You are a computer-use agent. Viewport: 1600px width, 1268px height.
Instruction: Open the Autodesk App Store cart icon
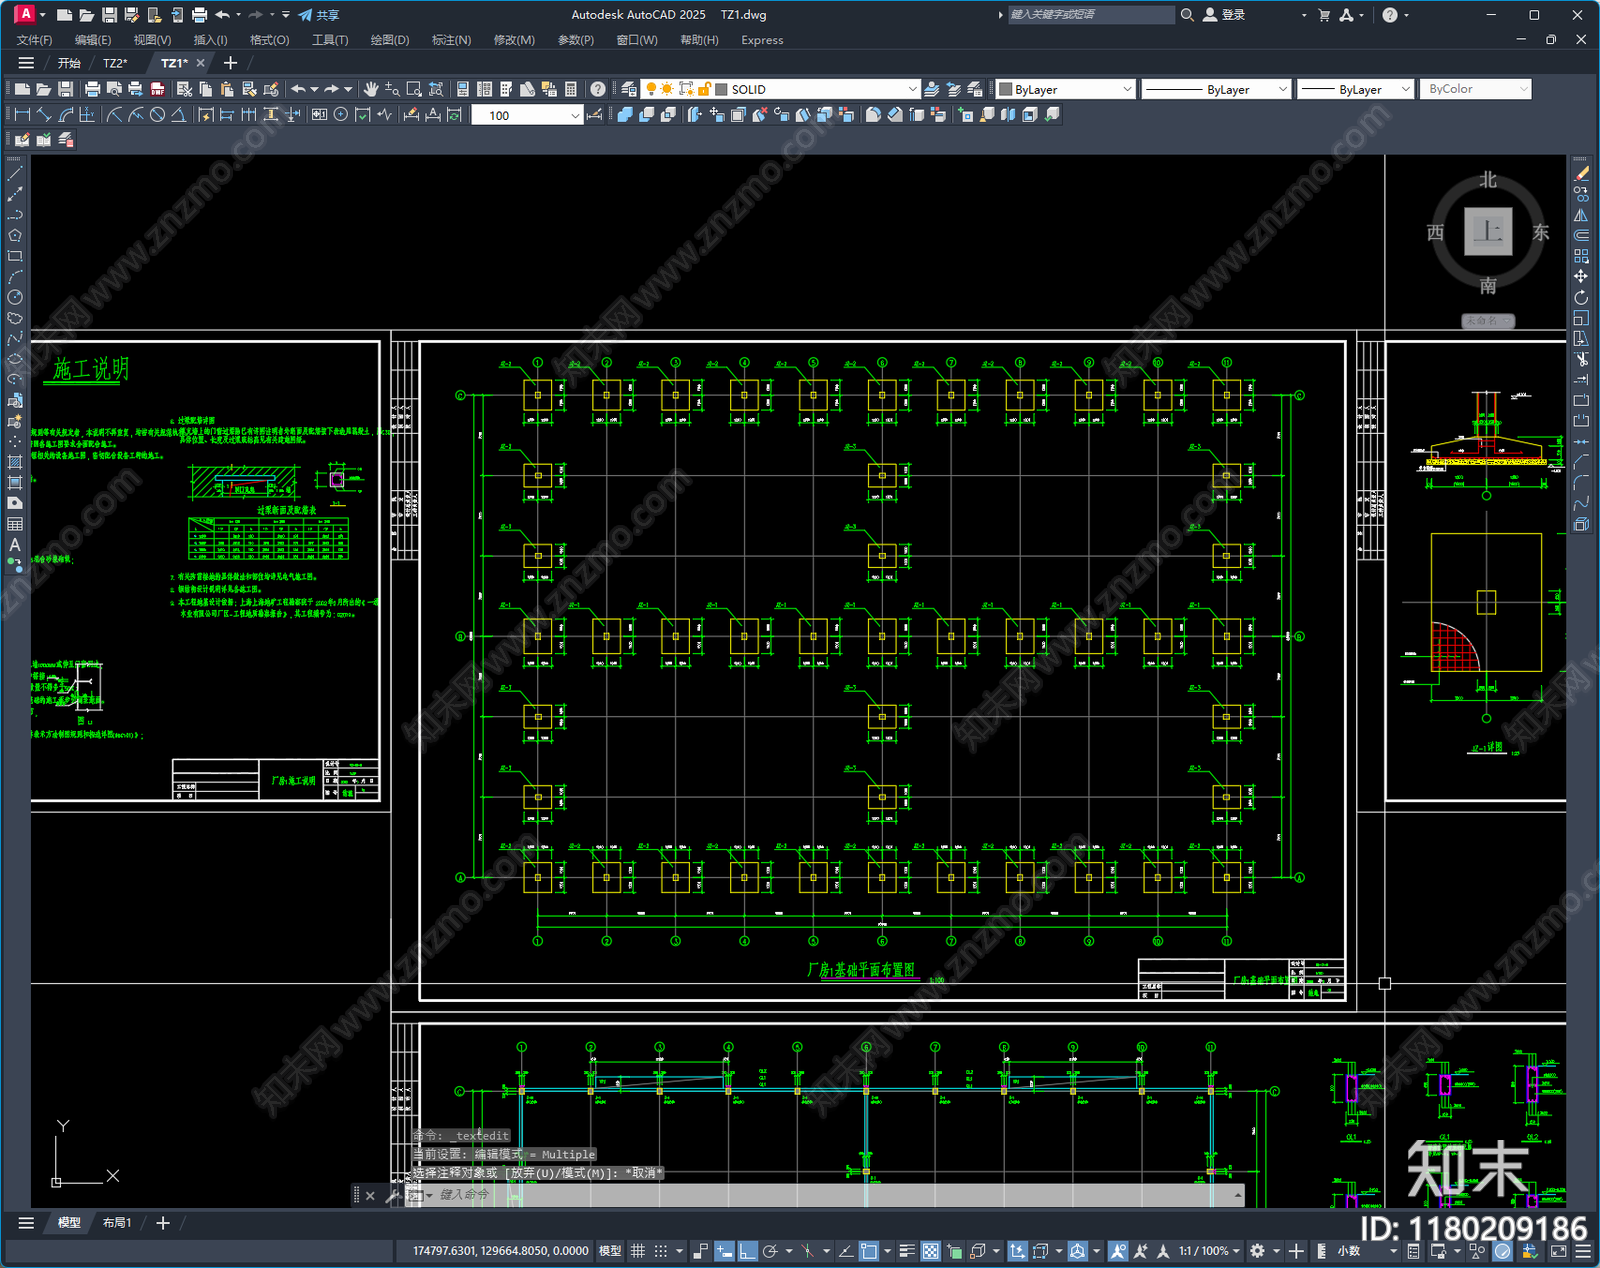point(1324,15)
